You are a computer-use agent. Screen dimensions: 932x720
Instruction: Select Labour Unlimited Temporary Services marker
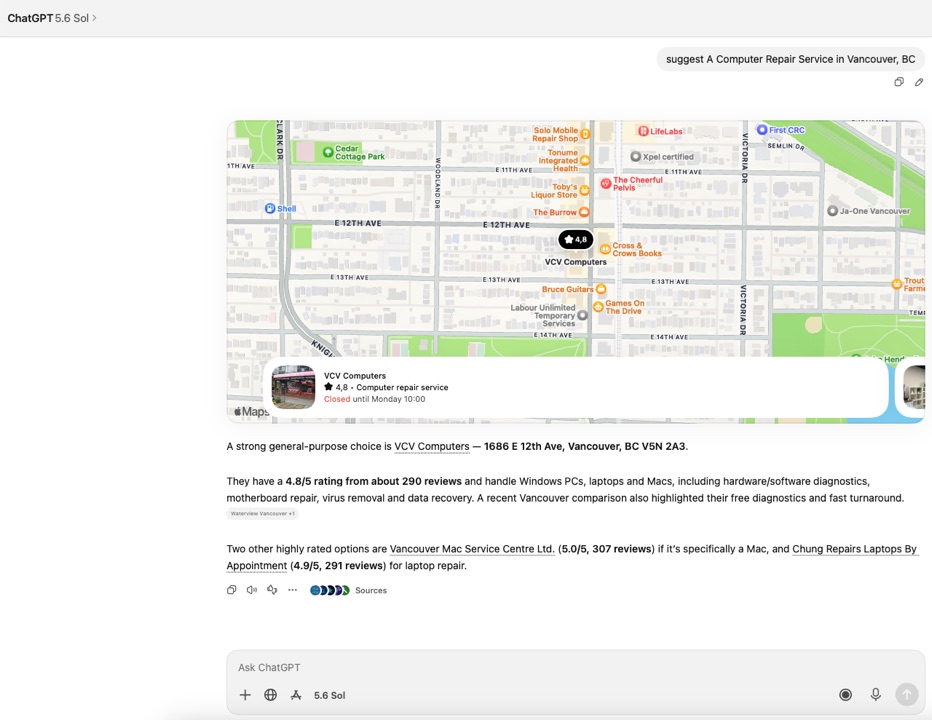pos(582,316)
